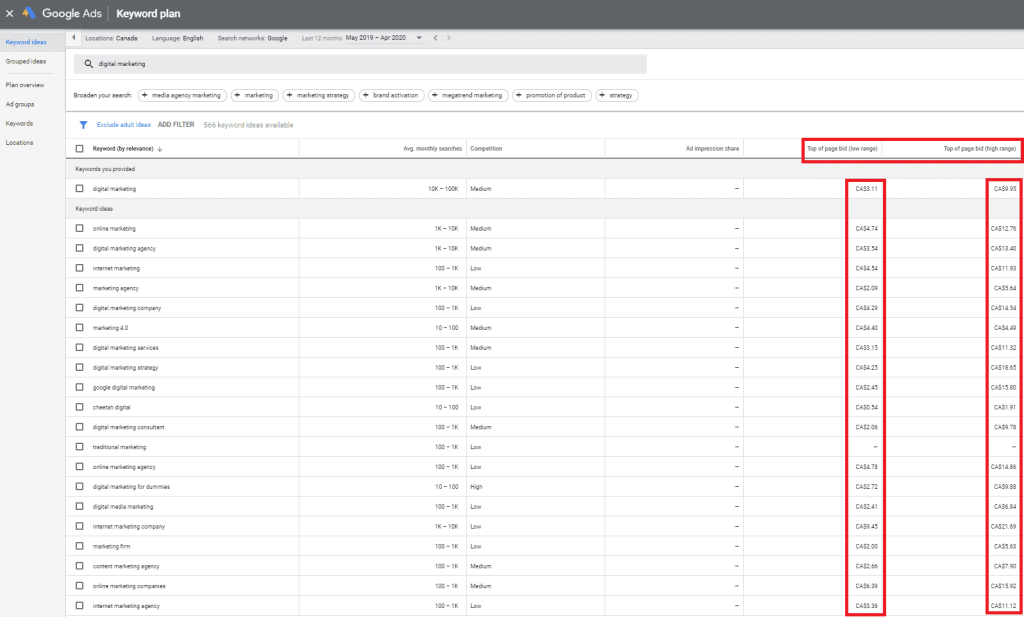Add 'megatrend marketing' suggestion chip
Viewport: 1024px width, 617px height.
[x=468, y=95]
